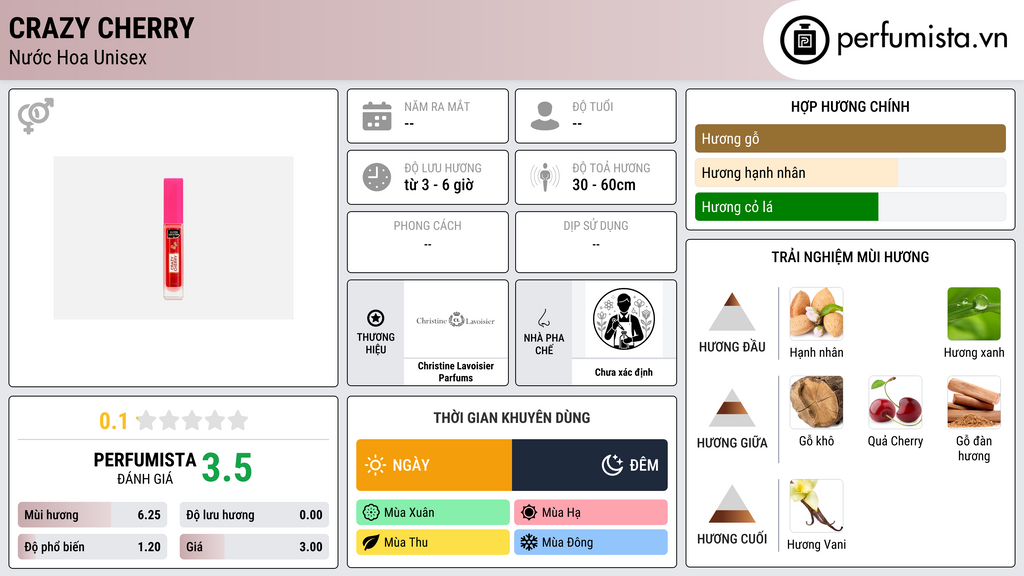Click the Gỗ đàn hương sandalwood image
Viewport: 1024px width, 576px height.
tap(974, 402)
